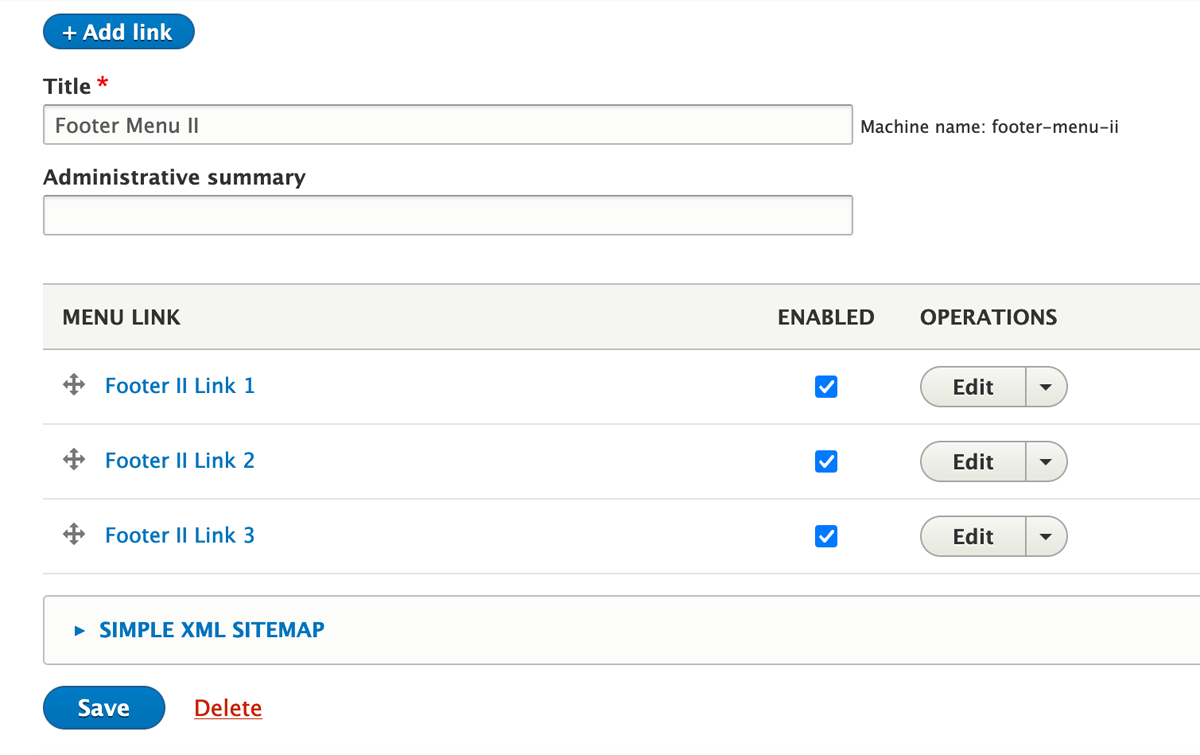The height and width of the screenshot is (755, 1200).
Task: Open operations dropdown for Footer II Link 3
Action: tap(1046, 537)
